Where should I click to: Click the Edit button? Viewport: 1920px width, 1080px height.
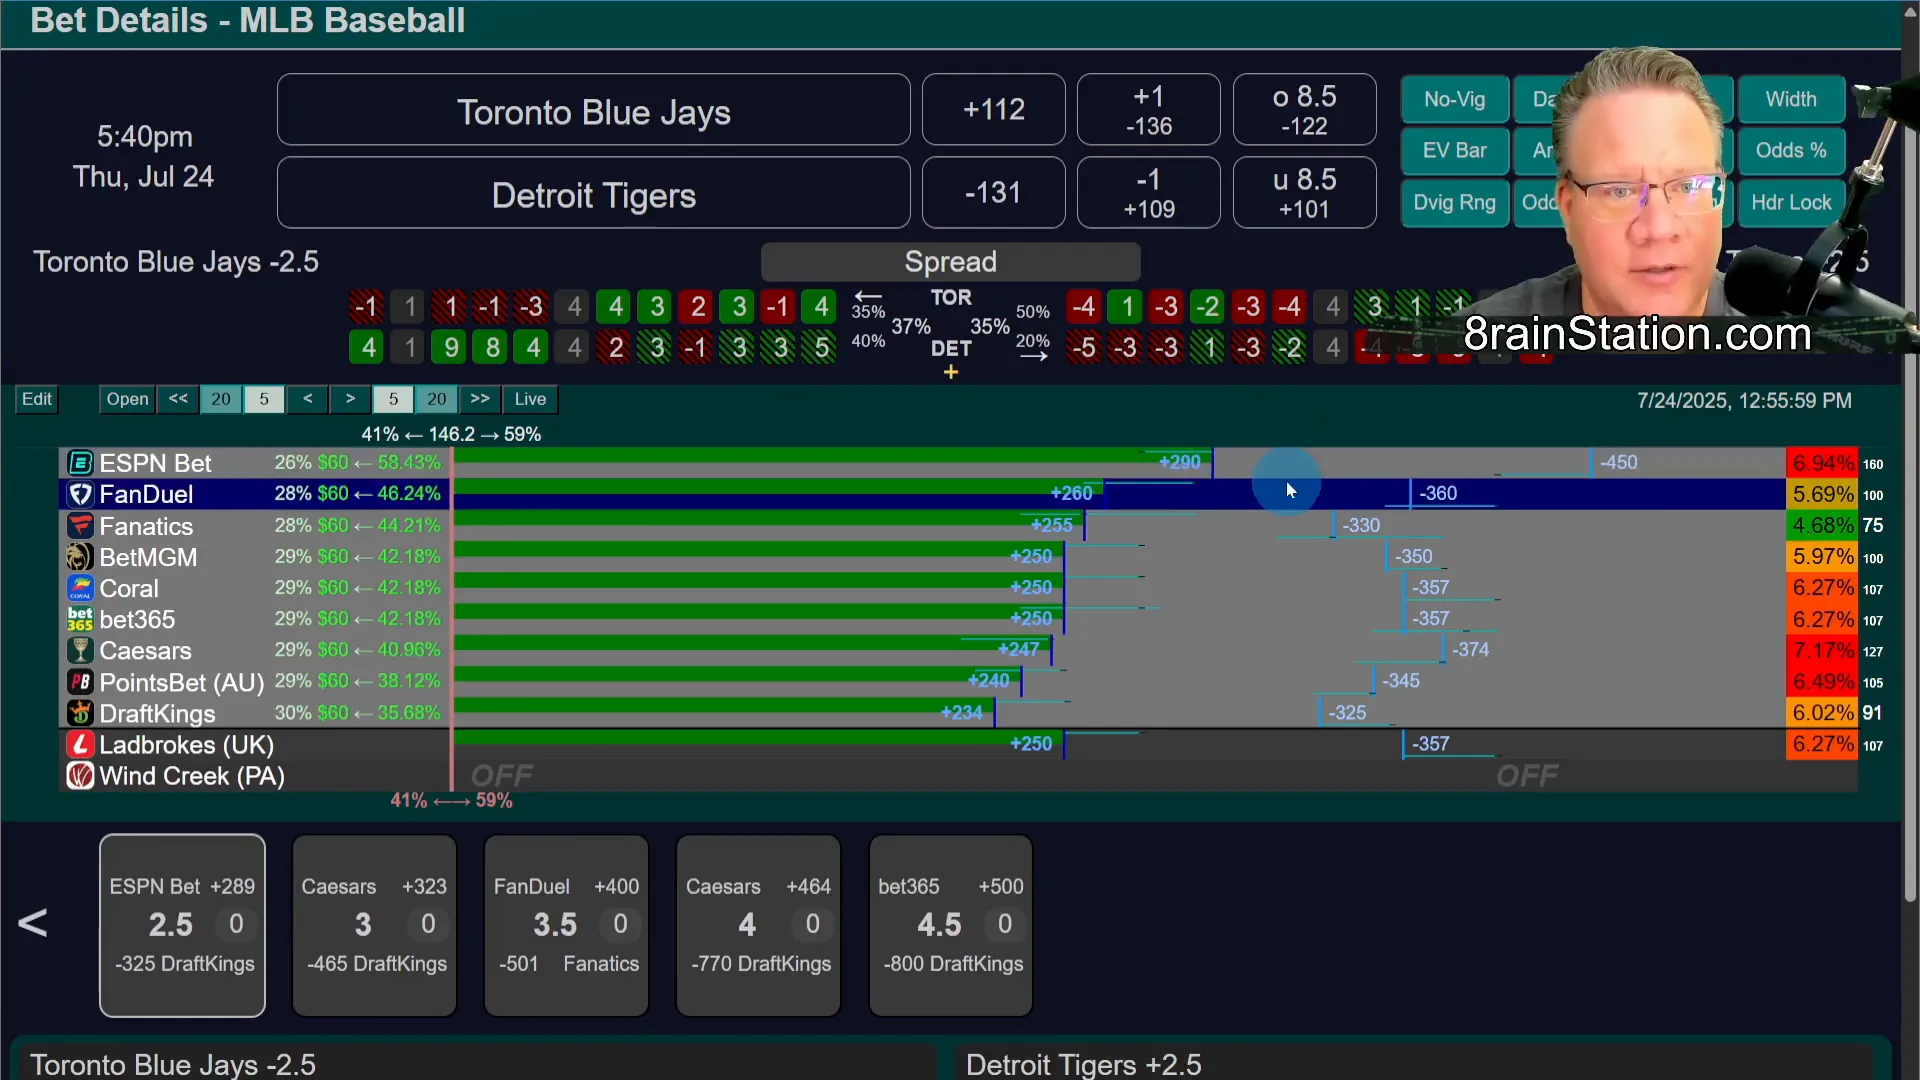[37, 399]
